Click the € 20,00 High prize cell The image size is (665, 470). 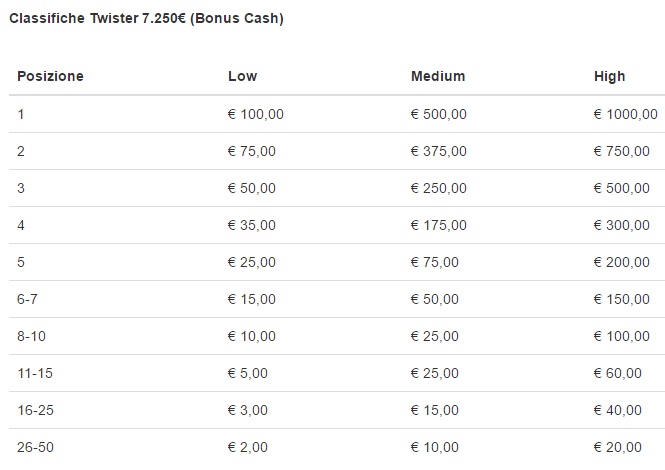[618, 447]
